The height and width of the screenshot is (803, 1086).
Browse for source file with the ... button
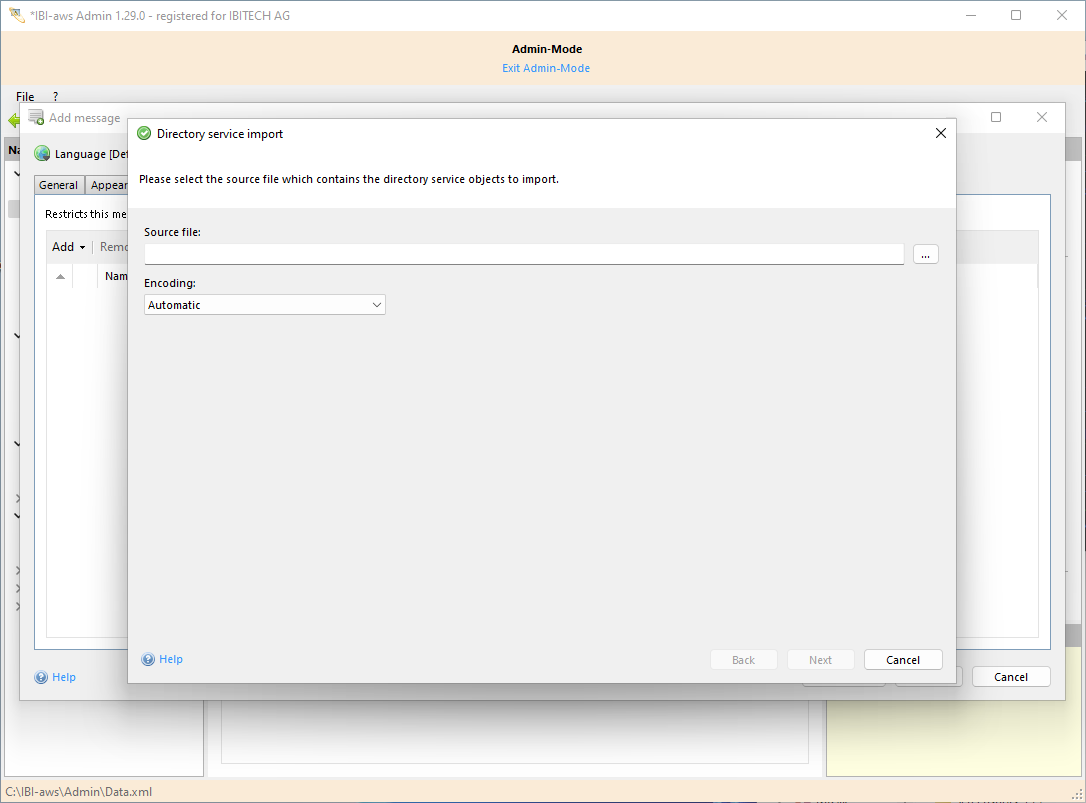point(925,255)
